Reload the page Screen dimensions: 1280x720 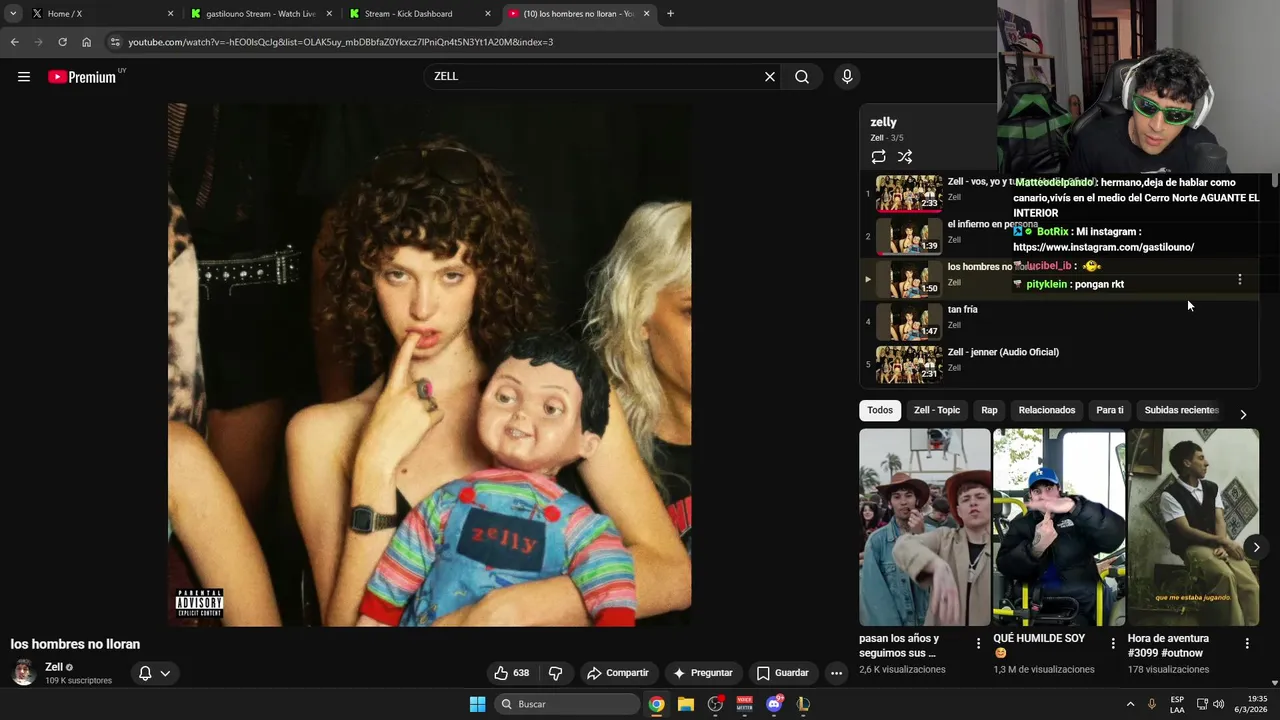click(x=62, y=42)
